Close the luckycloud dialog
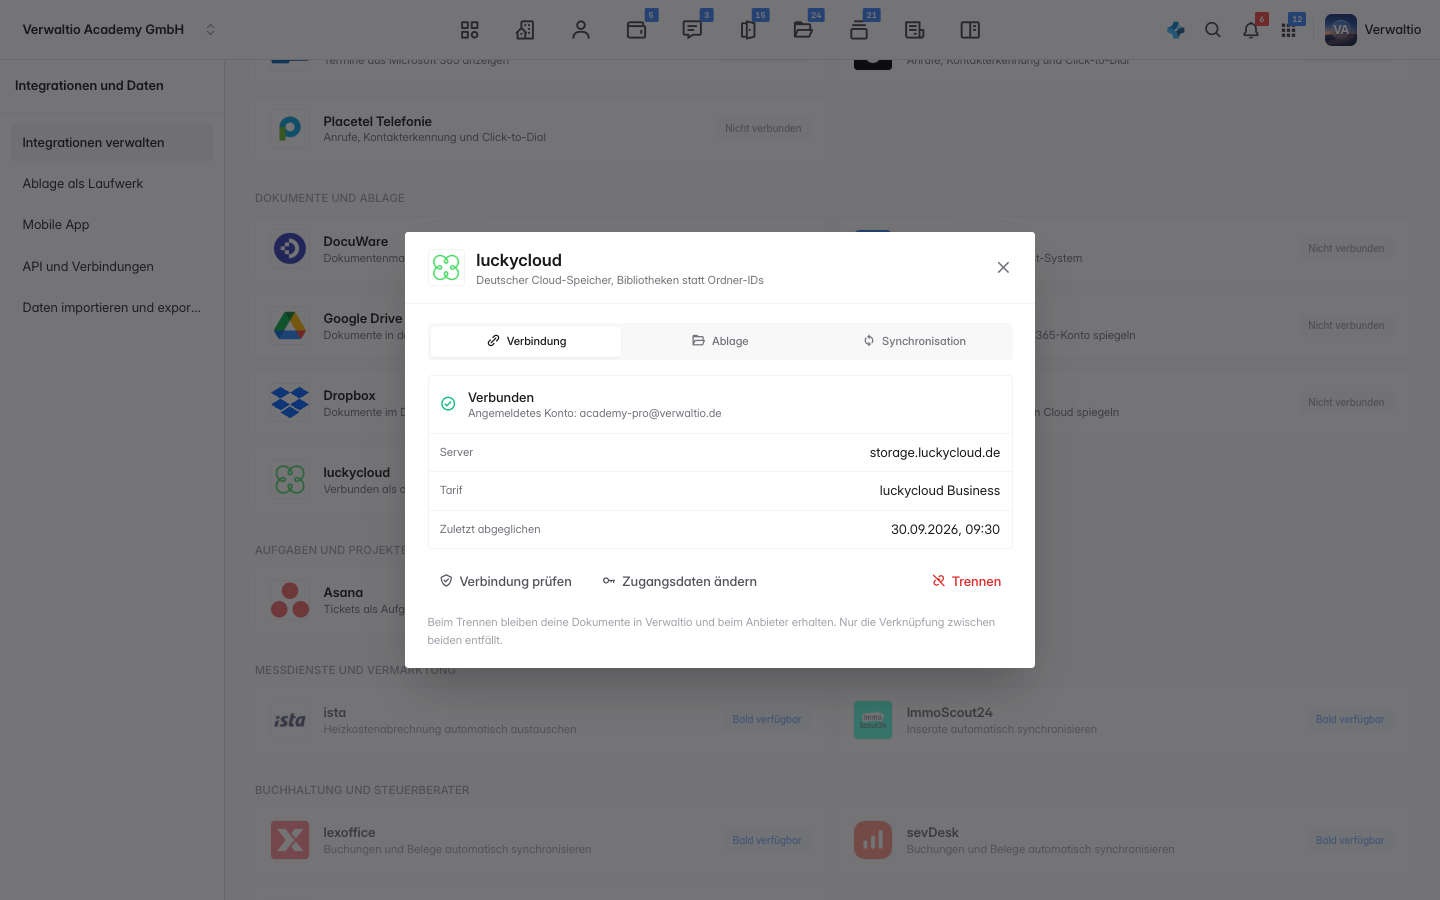 click(1003, 267)
